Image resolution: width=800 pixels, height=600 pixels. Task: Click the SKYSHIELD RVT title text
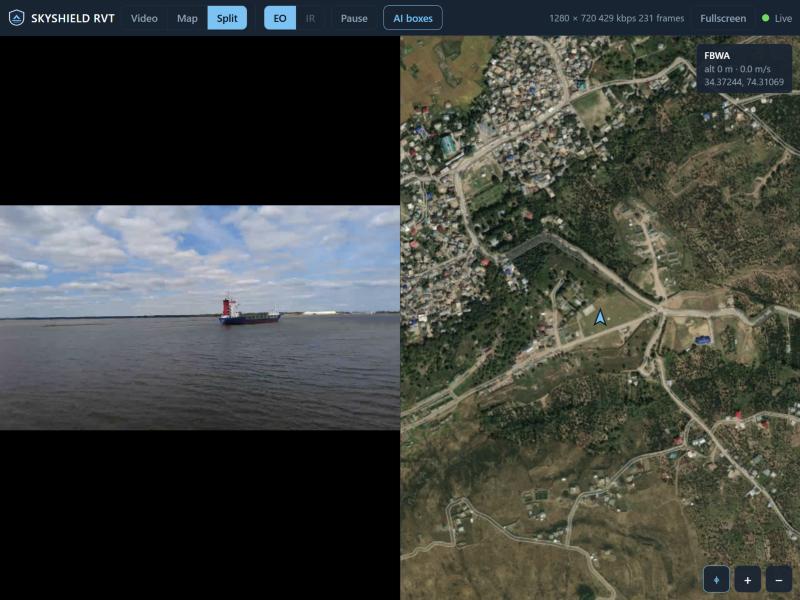[73, 18]
